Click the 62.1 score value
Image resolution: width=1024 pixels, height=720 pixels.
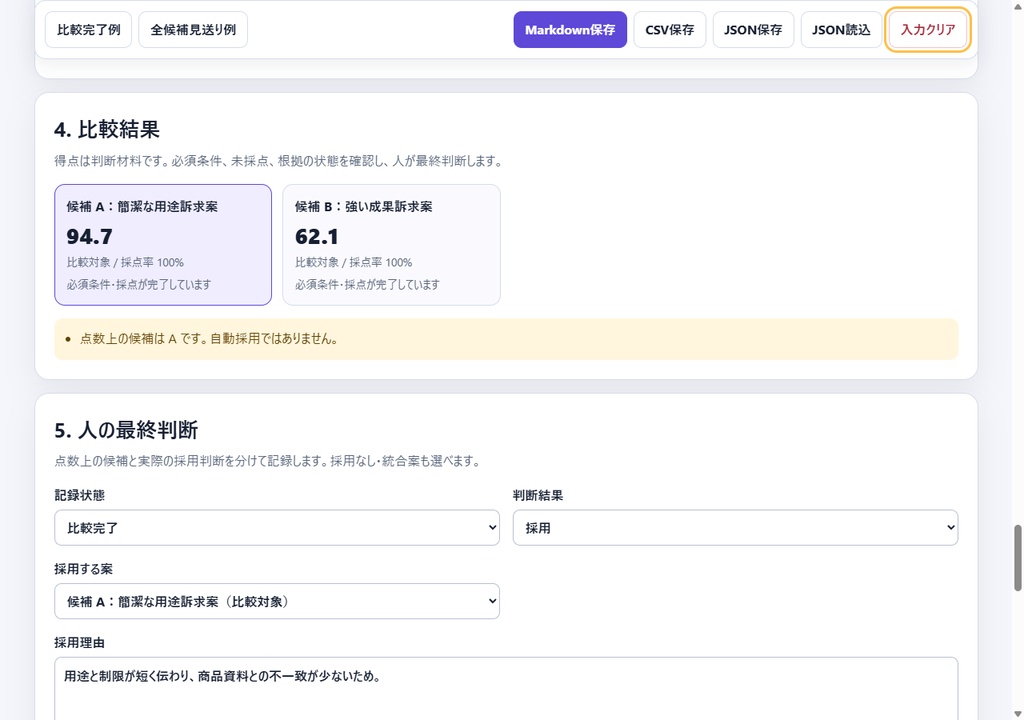317,236
